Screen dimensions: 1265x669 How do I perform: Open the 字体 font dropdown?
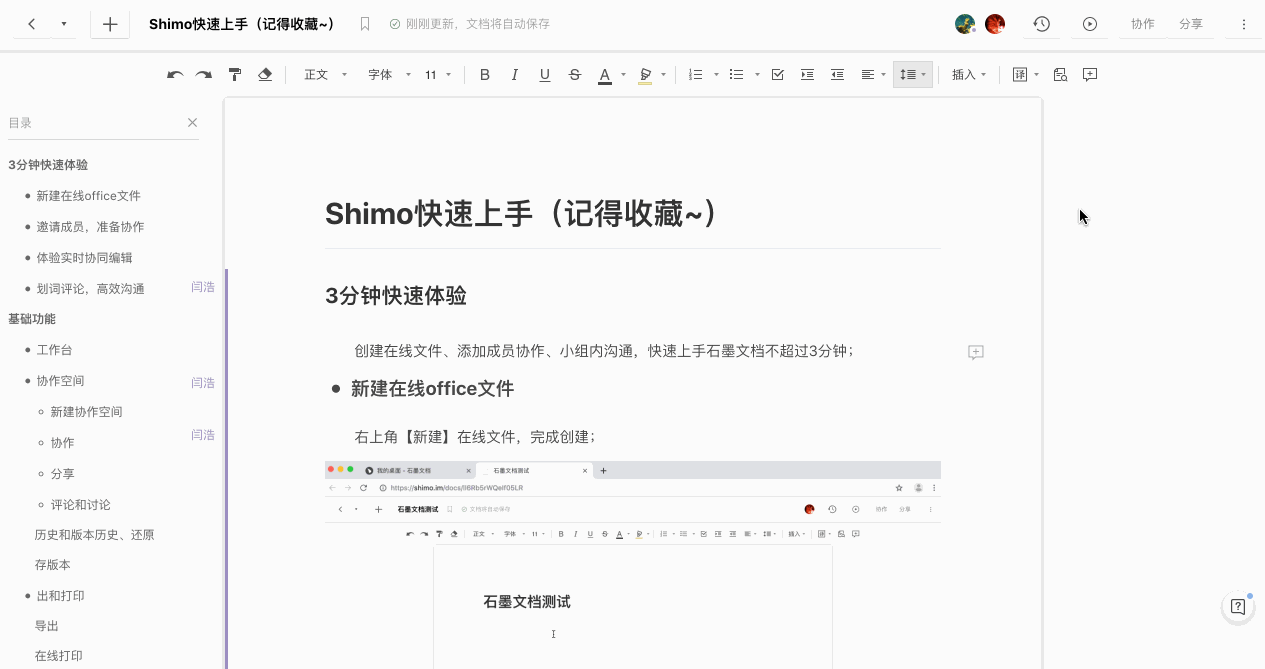(390, 75)
